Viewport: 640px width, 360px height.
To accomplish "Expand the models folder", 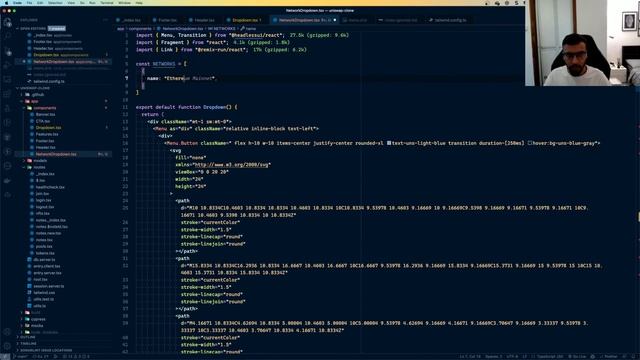I will point(40,160).
